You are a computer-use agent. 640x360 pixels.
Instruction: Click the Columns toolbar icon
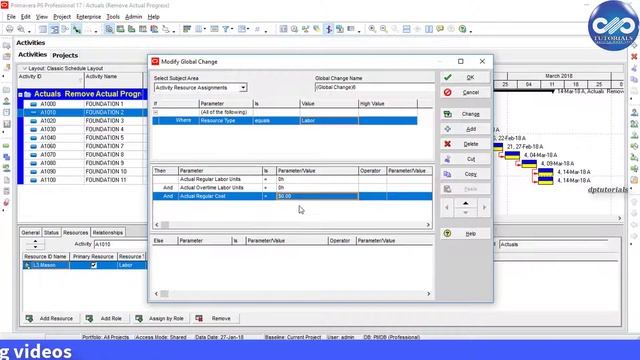[198, 29]
